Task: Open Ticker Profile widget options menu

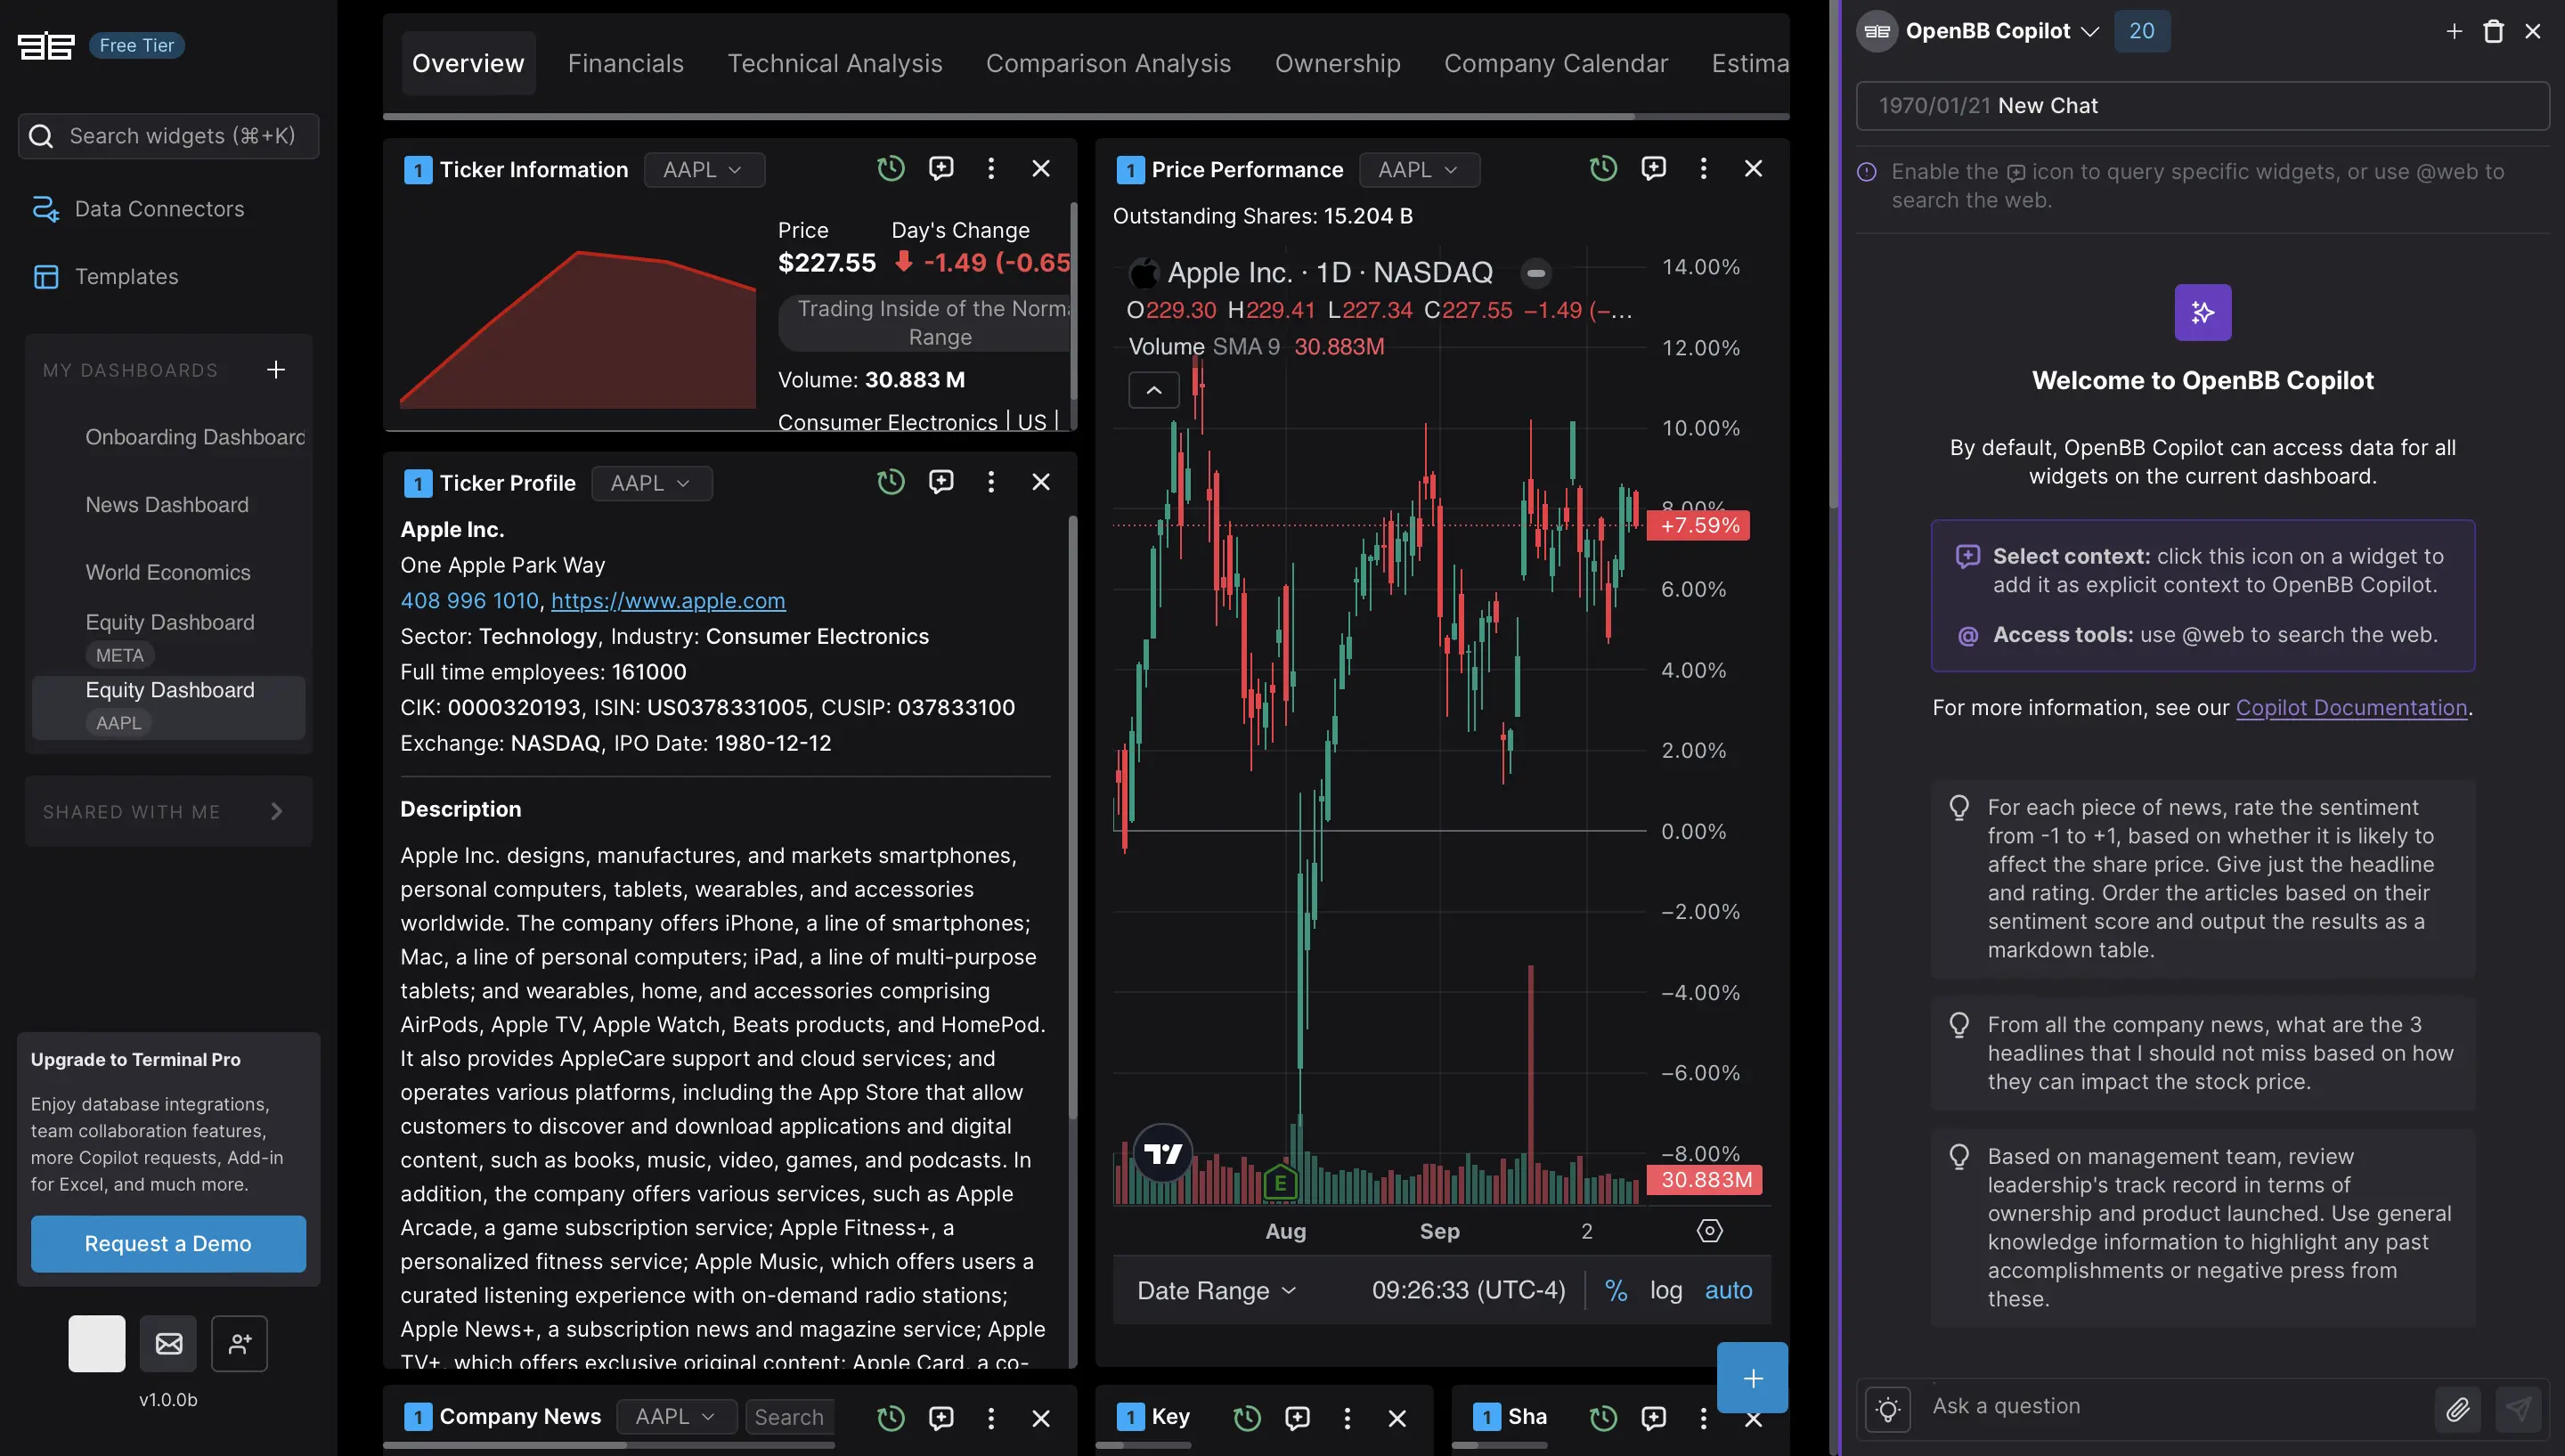Action: click(991, 483)
